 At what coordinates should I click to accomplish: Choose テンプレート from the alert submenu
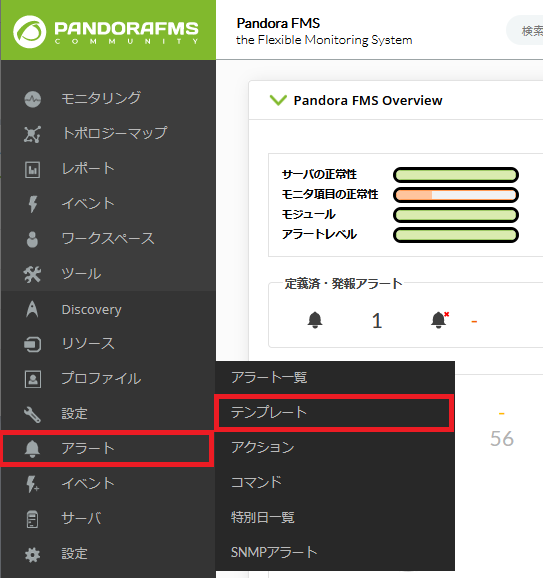(334, 412)
